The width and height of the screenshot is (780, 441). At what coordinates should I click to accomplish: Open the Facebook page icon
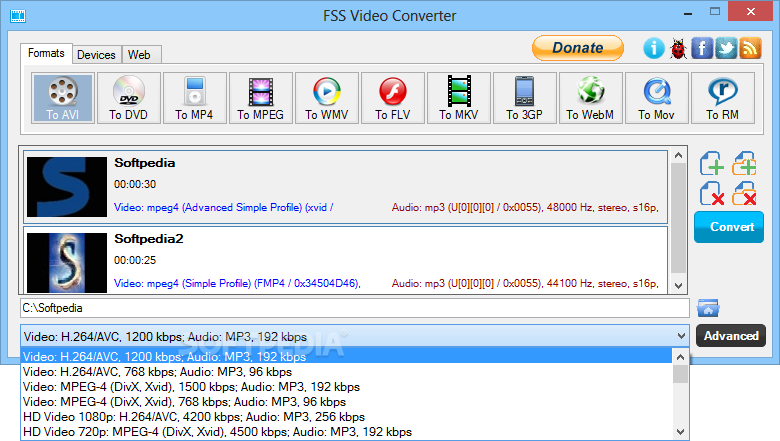702,48
